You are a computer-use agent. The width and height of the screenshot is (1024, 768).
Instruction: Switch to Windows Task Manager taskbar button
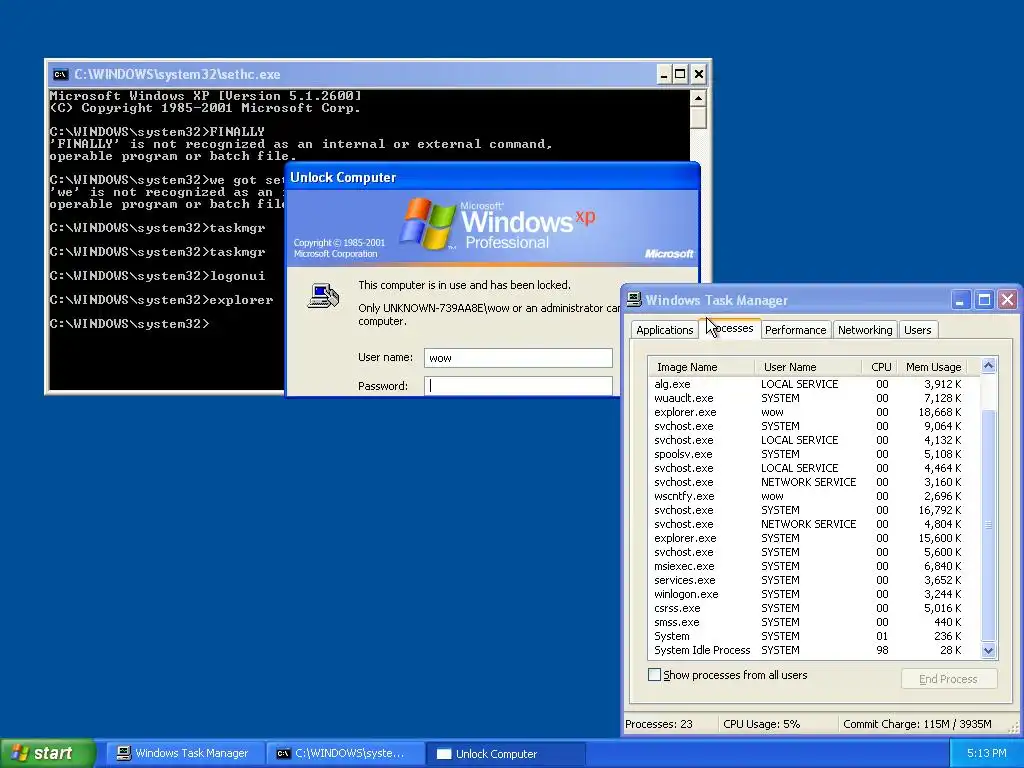click(183, 754)
